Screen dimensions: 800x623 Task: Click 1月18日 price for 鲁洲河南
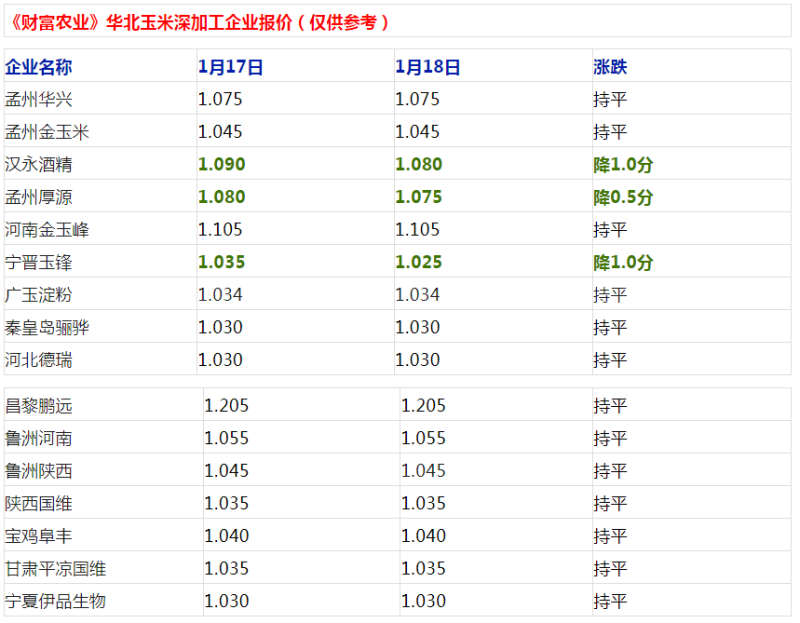click(x=423, y=438)
